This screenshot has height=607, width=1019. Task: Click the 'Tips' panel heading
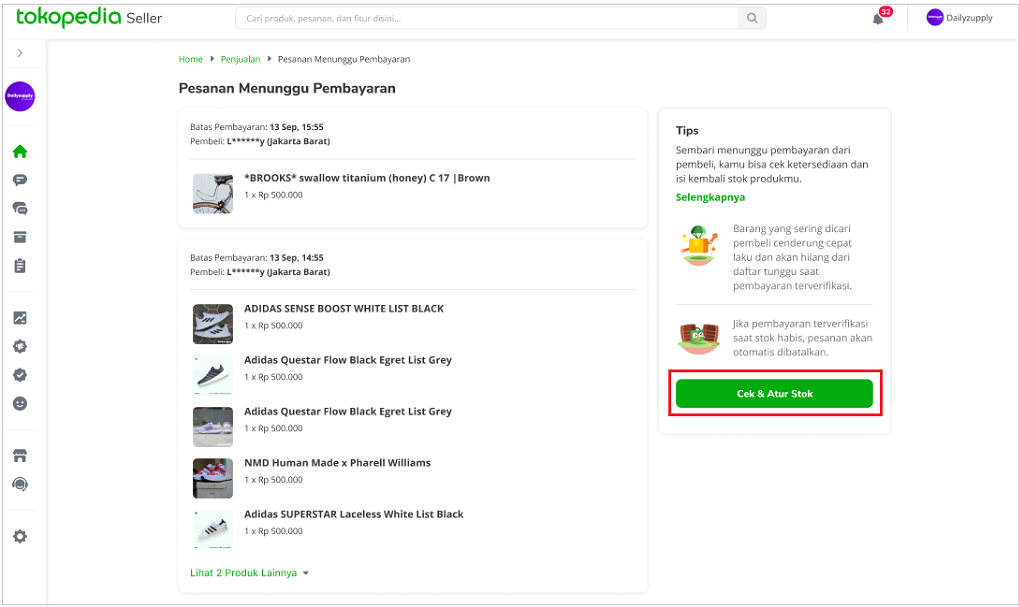coord(687,131)
